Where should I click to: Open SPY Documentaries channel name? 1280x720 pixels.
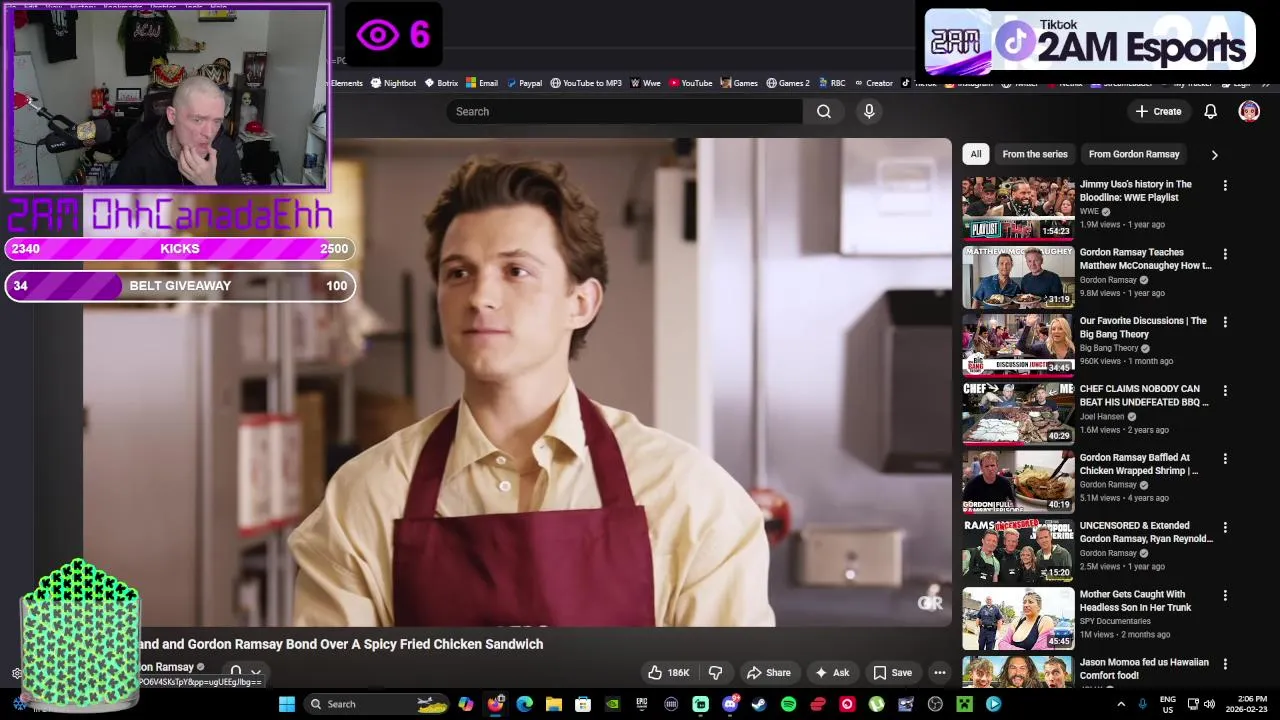(1115, 621)
